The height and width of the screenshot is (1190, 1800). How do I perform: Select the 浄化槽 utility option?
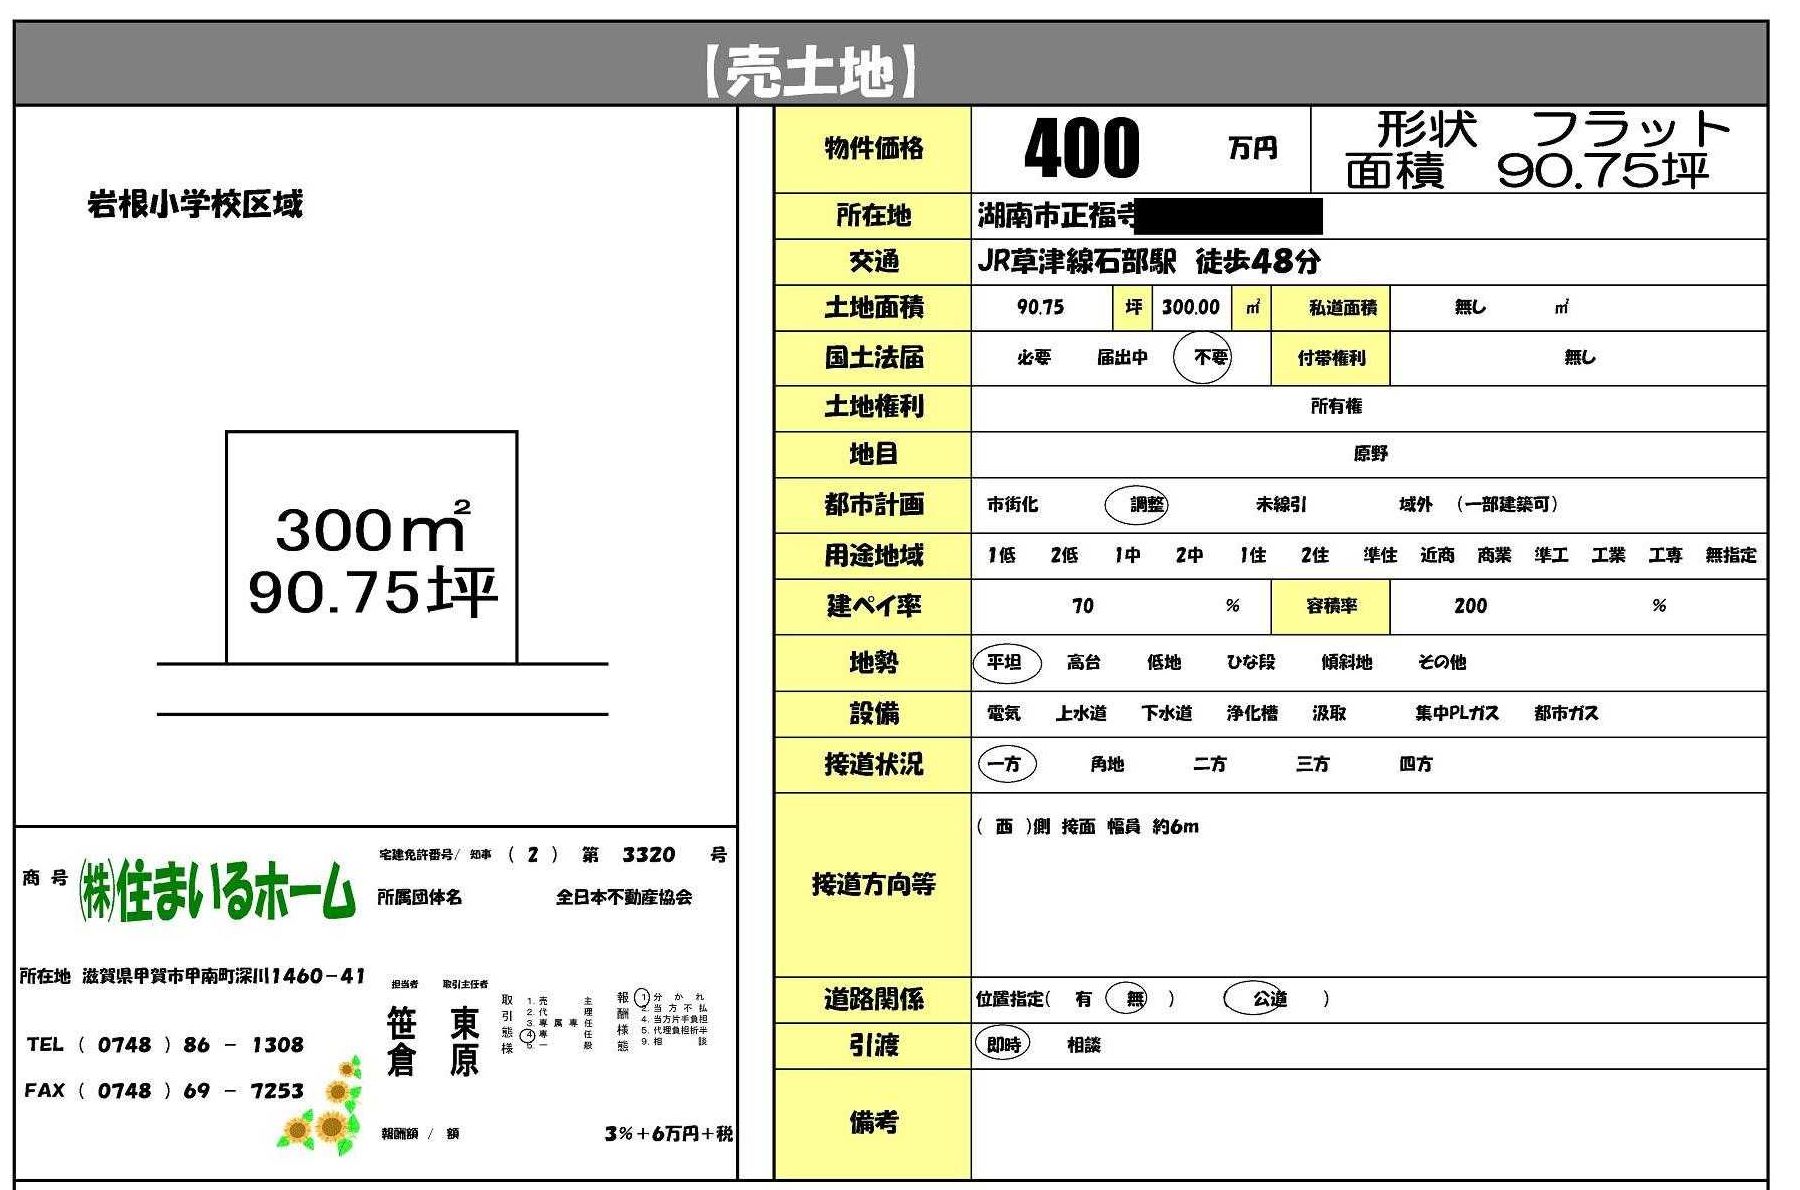[x=1252, y=714]
